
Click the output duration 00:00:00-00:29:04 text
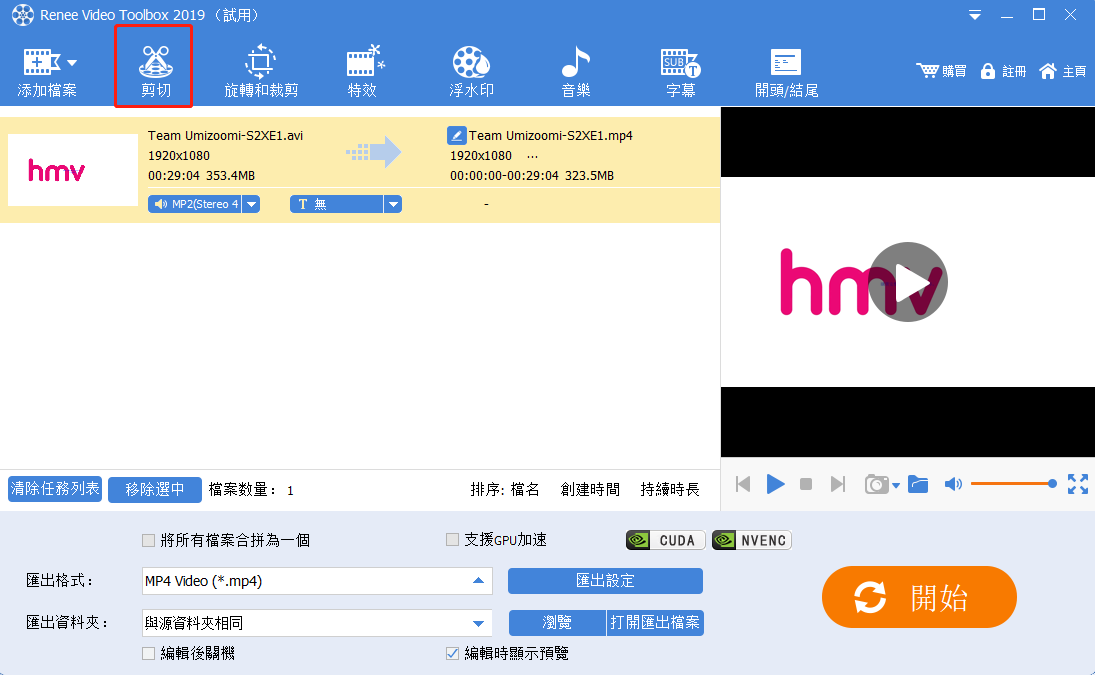pyautogui.click(x=504, y=176)
